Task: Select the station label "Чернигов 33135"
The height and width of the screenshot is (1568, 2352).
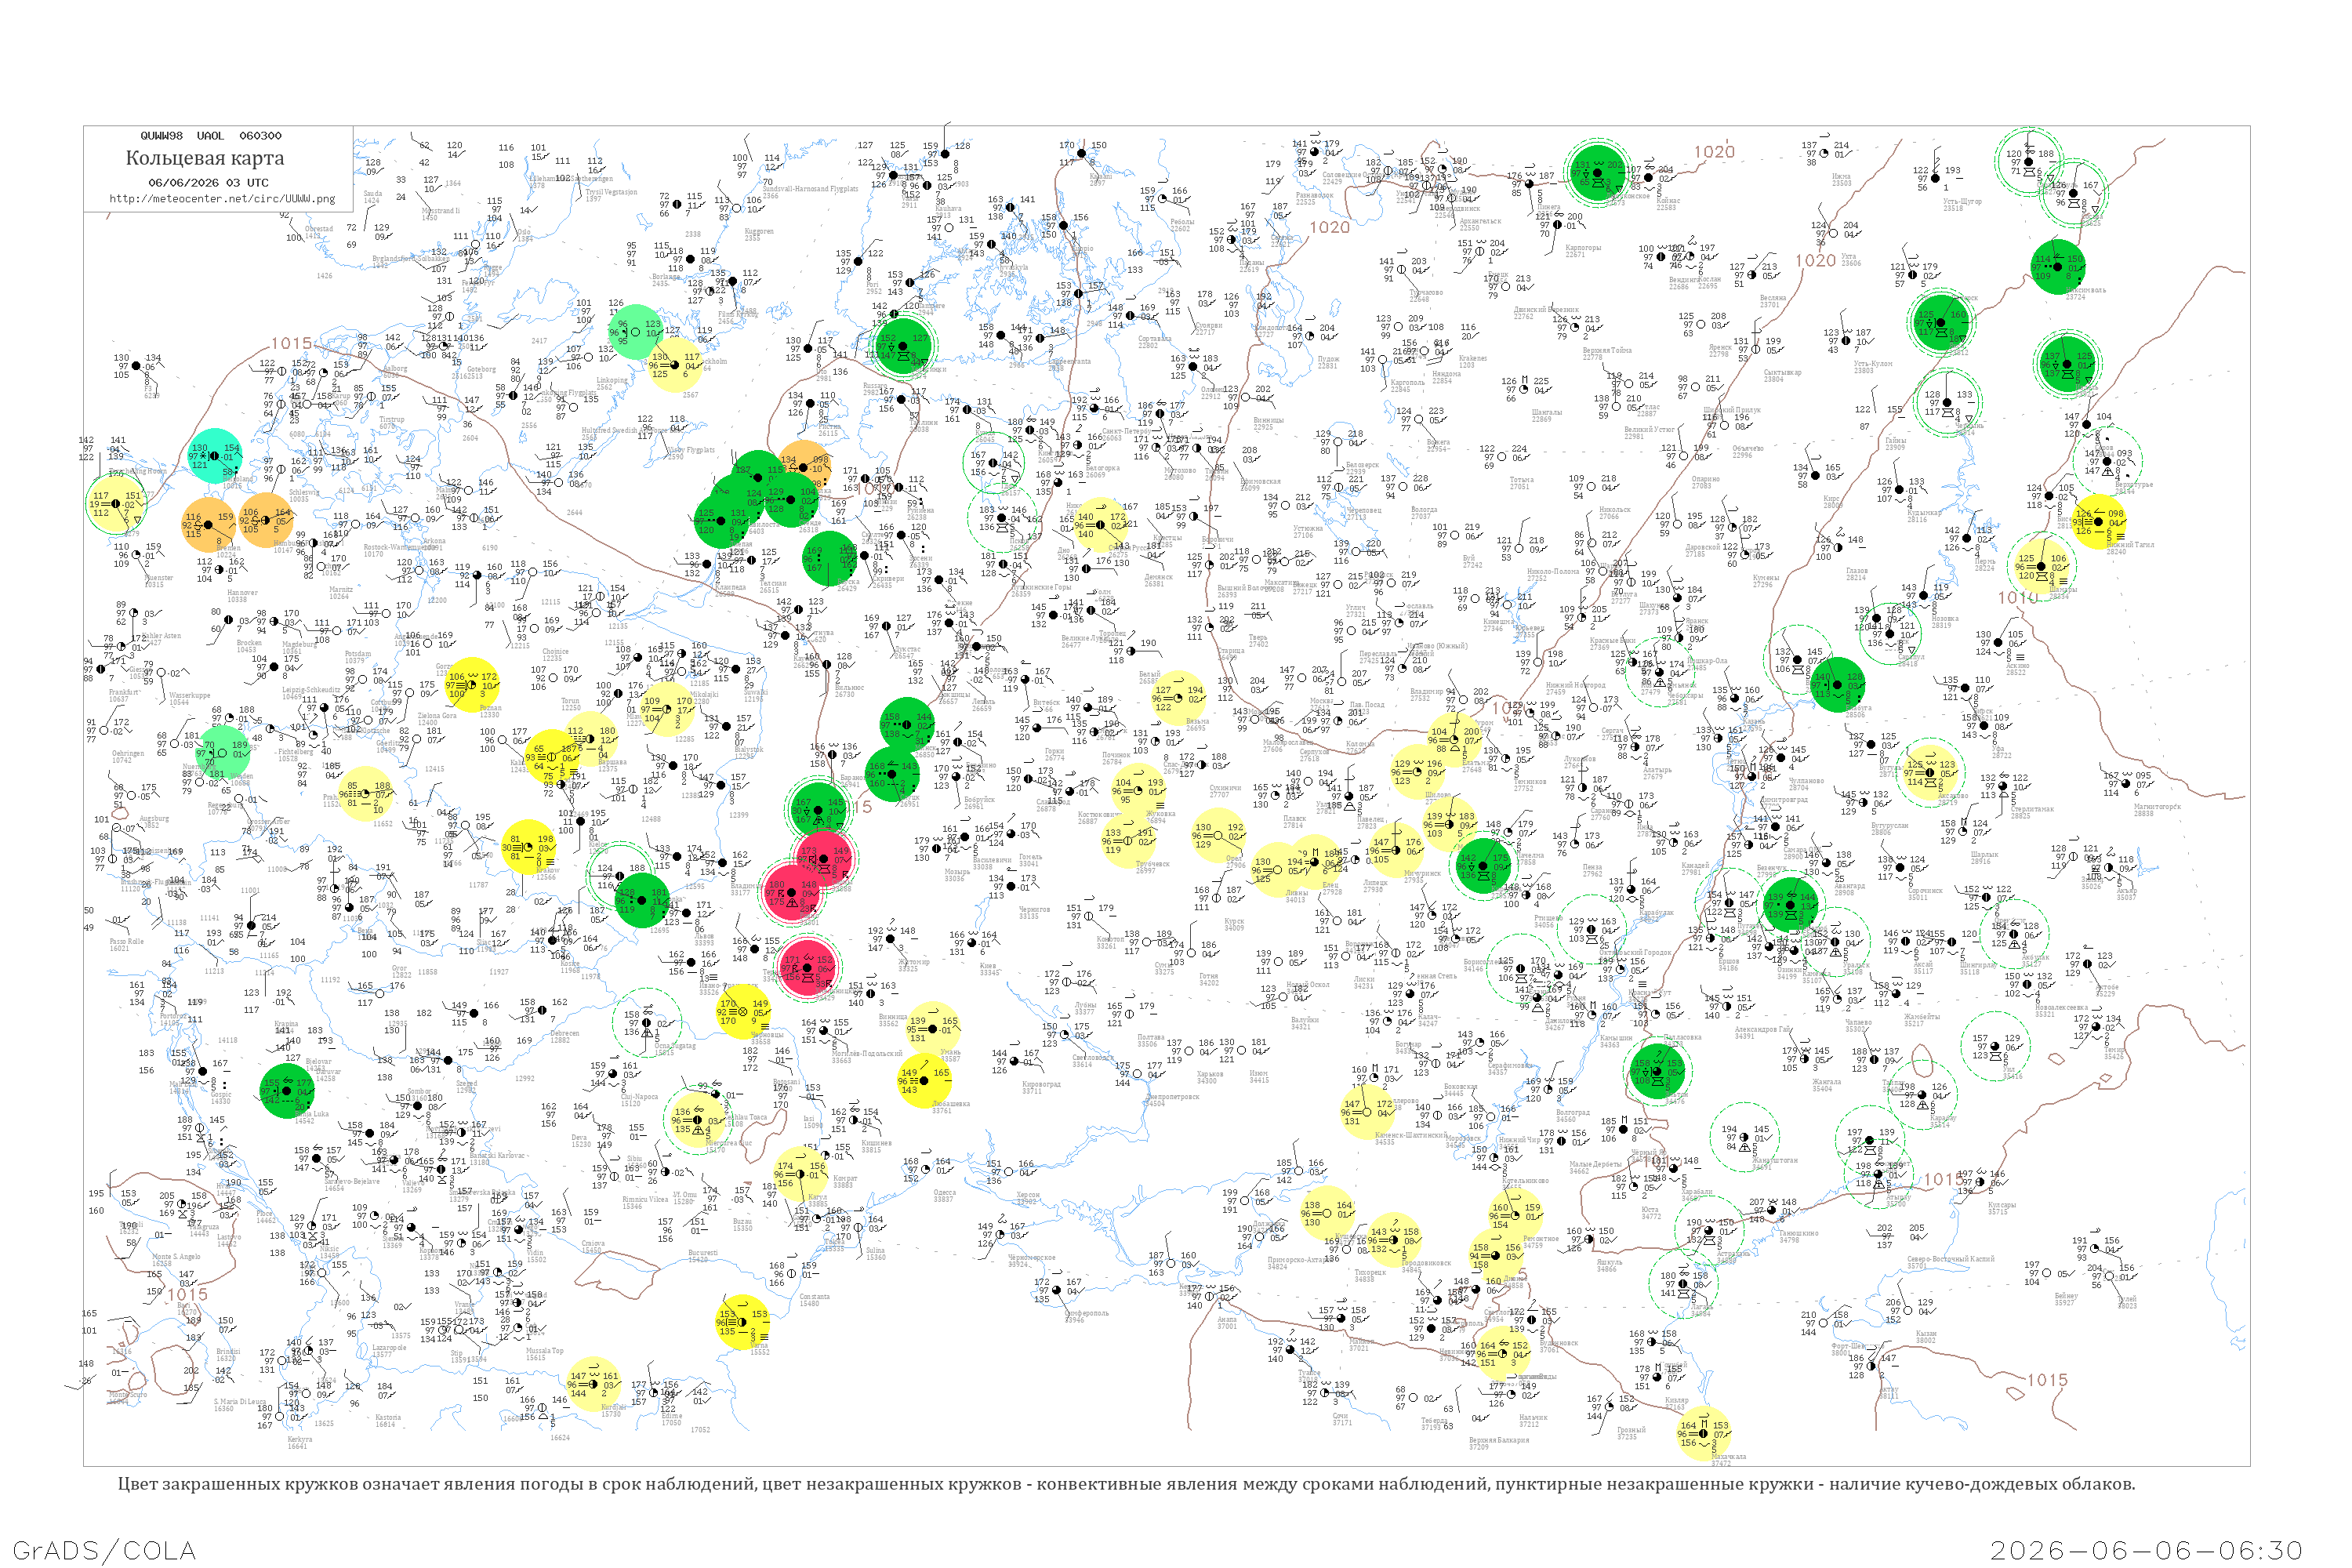Action: tap(1034, 913)
